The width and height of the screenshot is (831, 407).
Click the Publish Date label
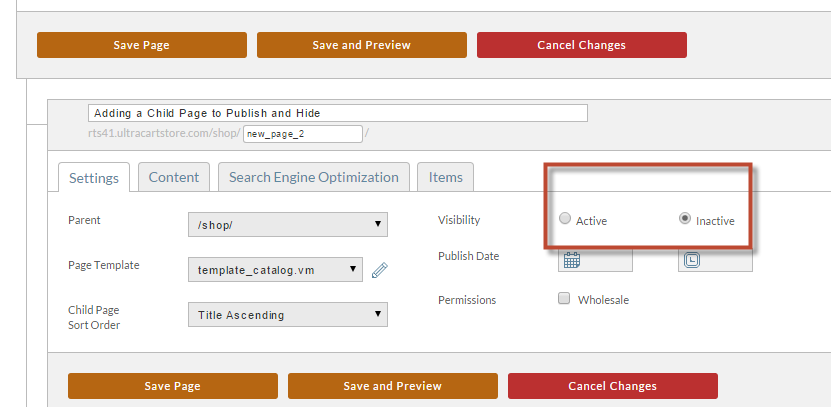point(468,256)
